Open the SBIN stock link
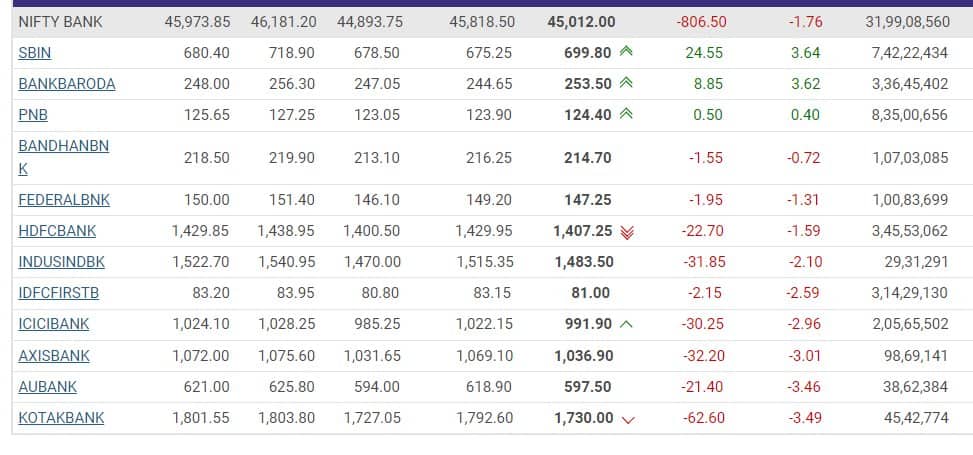 (35, 52)
